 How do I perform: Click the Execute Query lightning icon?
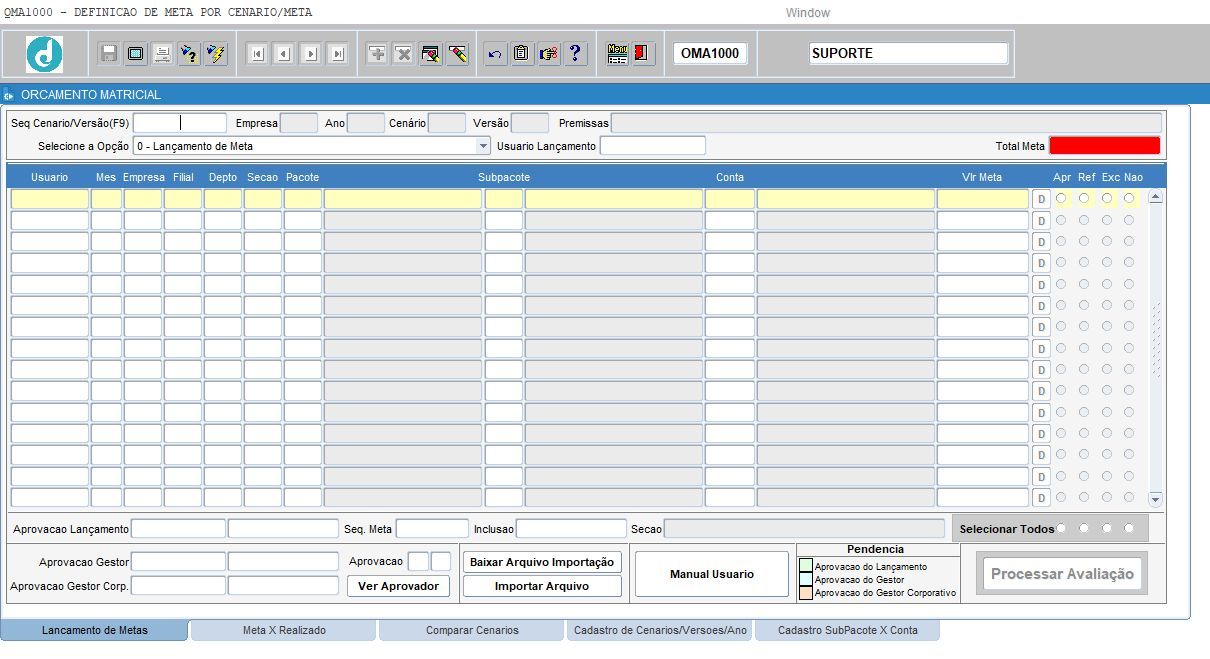coord(216,54)
